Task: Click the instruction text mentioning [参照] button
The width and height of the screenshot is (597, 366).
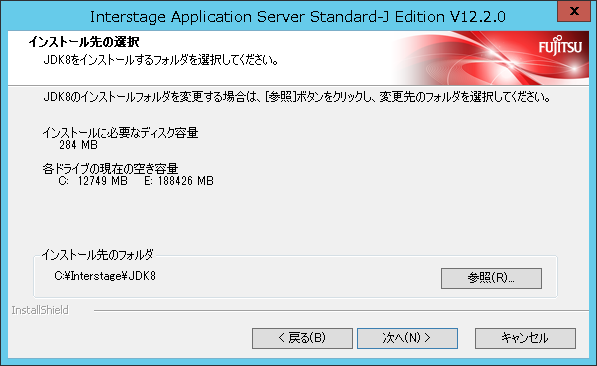Action: (297, 97)
